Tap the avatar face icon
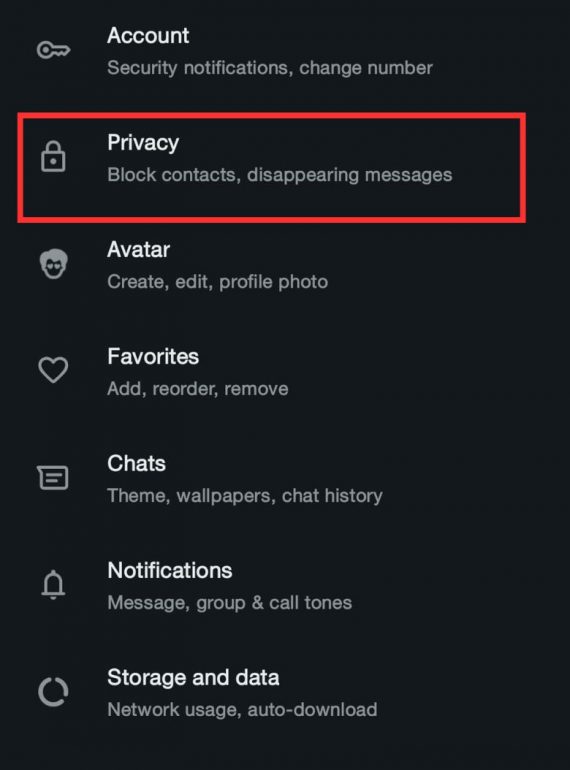This screenshot has width=570, height=770. [x=54, y=264]
